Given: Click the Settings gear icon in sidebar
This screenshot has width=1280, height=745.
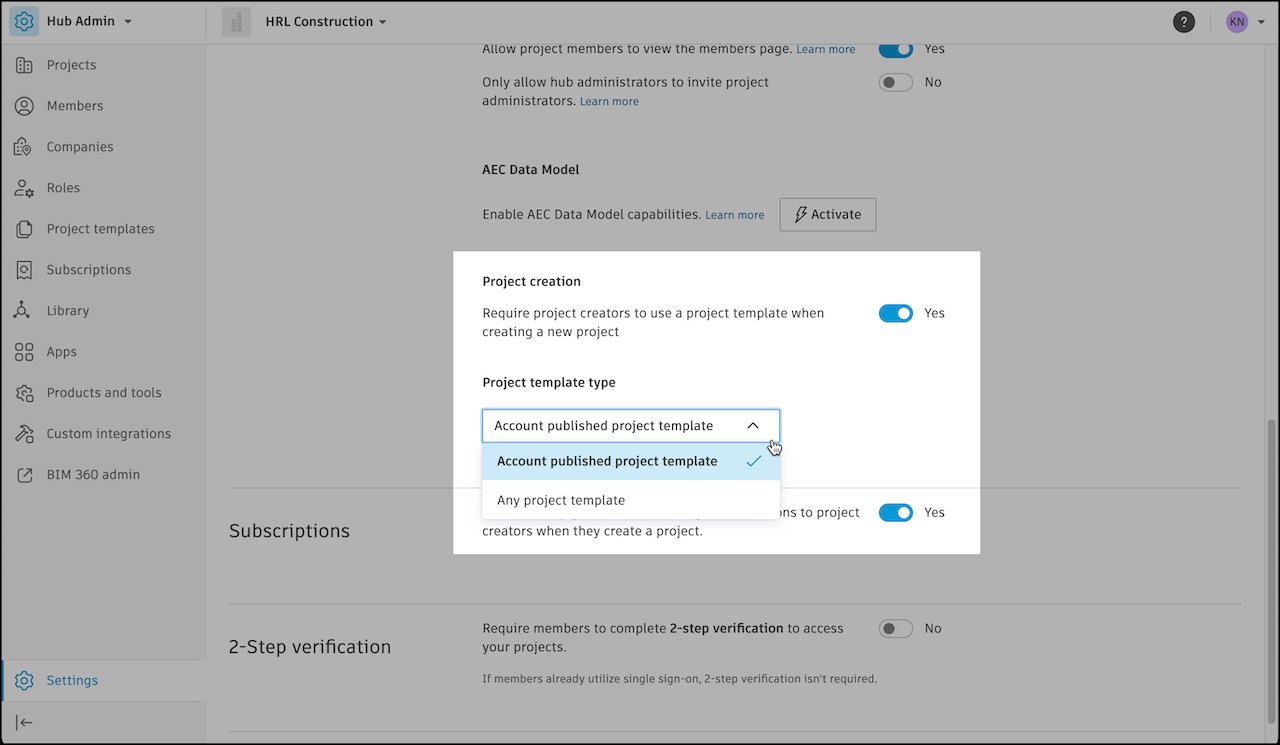Looking at the screenshot, I should [x=24, y=681].
